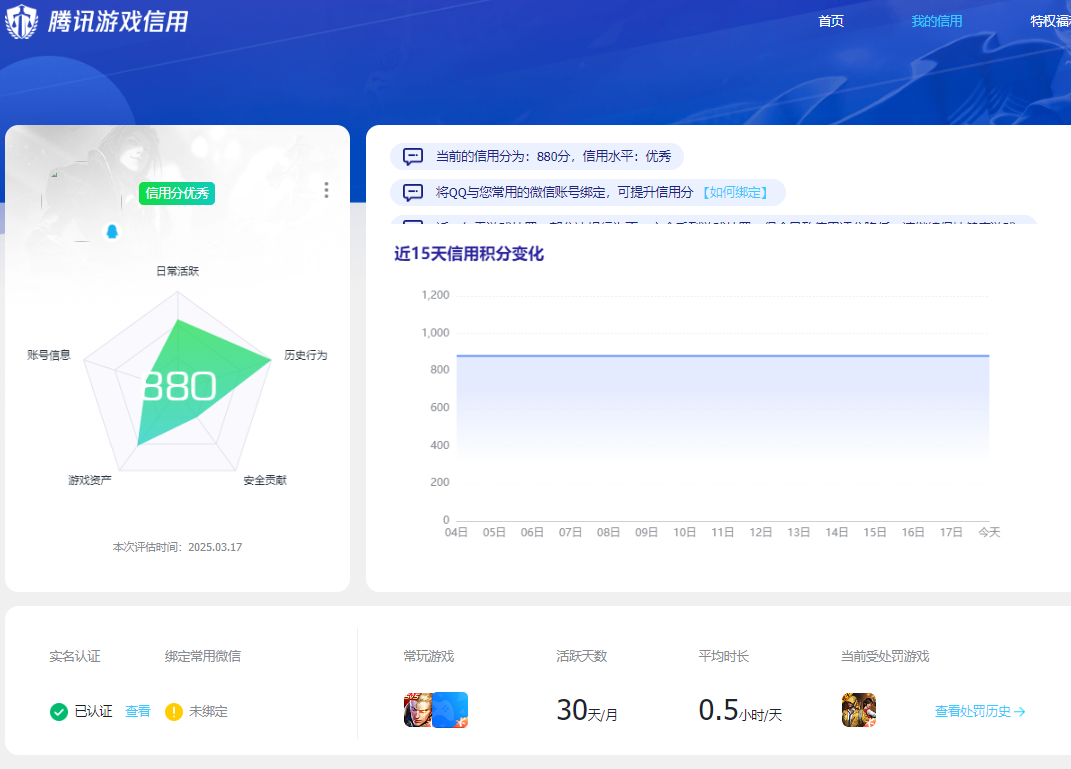The width and height of the screenshot is (1071, 769).
Task: Click the 07日 date on the chart axis
Action: (570, 532)
